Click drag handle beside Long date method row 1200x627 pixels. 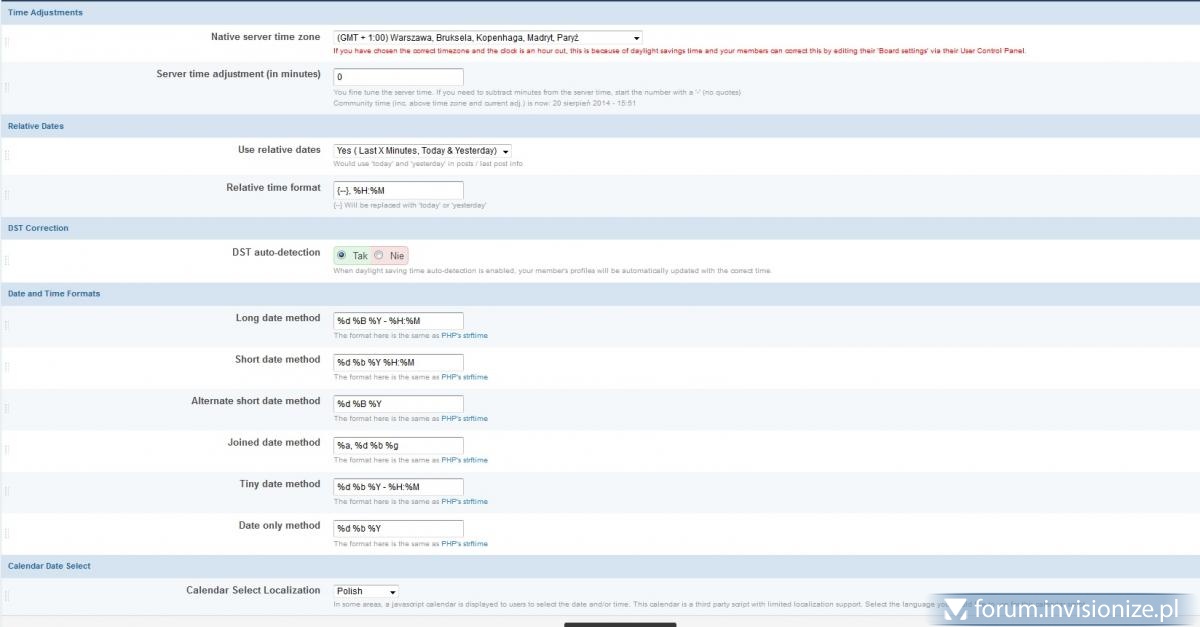coord(6,326)
